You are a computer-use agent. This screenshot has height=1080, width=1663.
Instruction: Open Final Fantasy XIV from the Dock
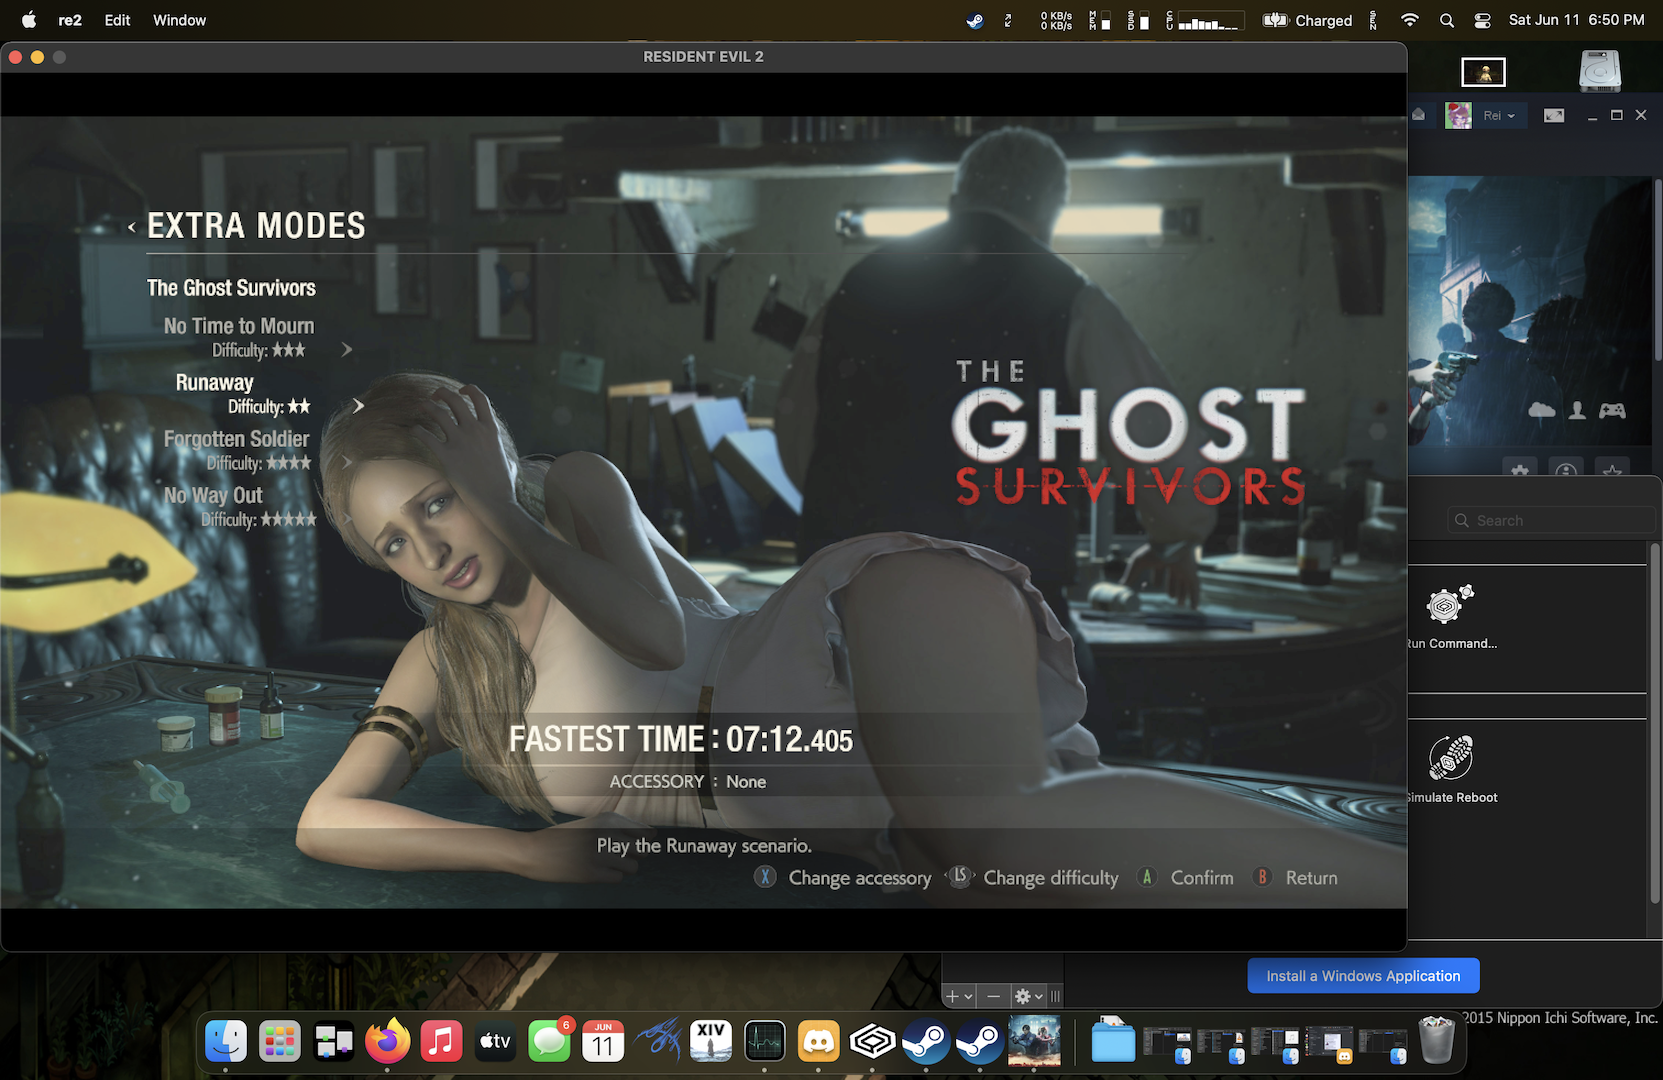click(x=711, y=1042)
